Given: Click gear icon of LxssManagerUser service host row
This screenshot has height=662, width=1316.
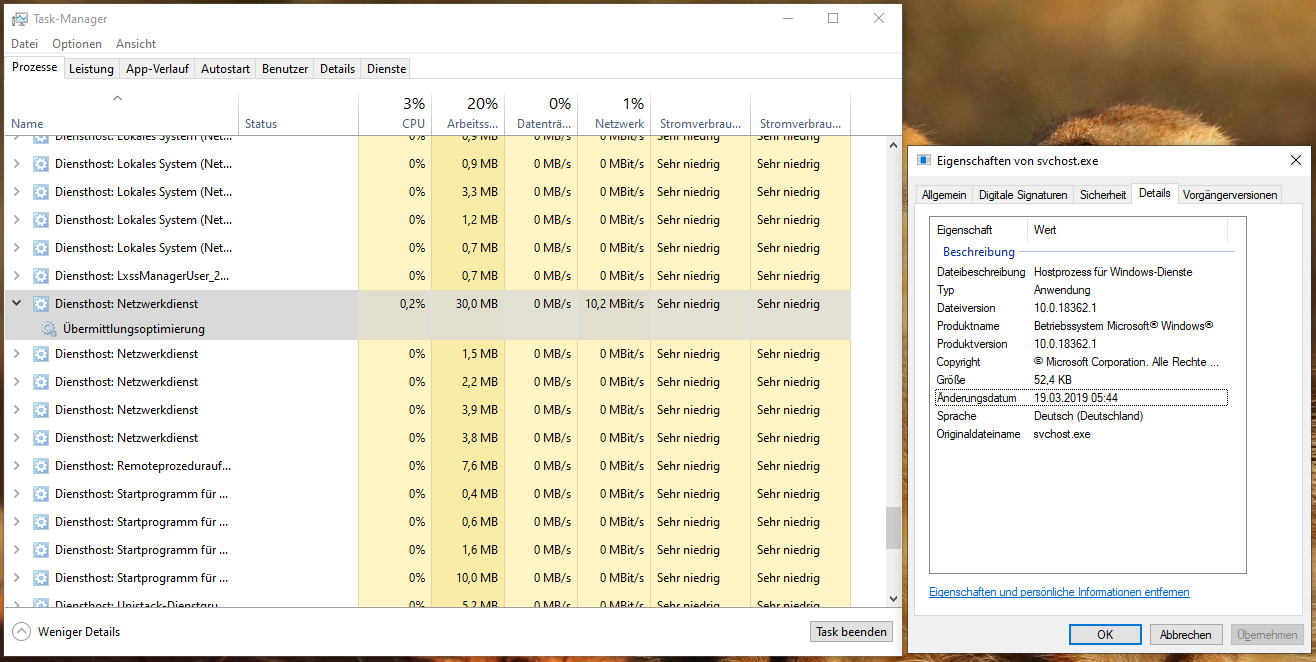Looking at the screenshot, I should [41, 276].
